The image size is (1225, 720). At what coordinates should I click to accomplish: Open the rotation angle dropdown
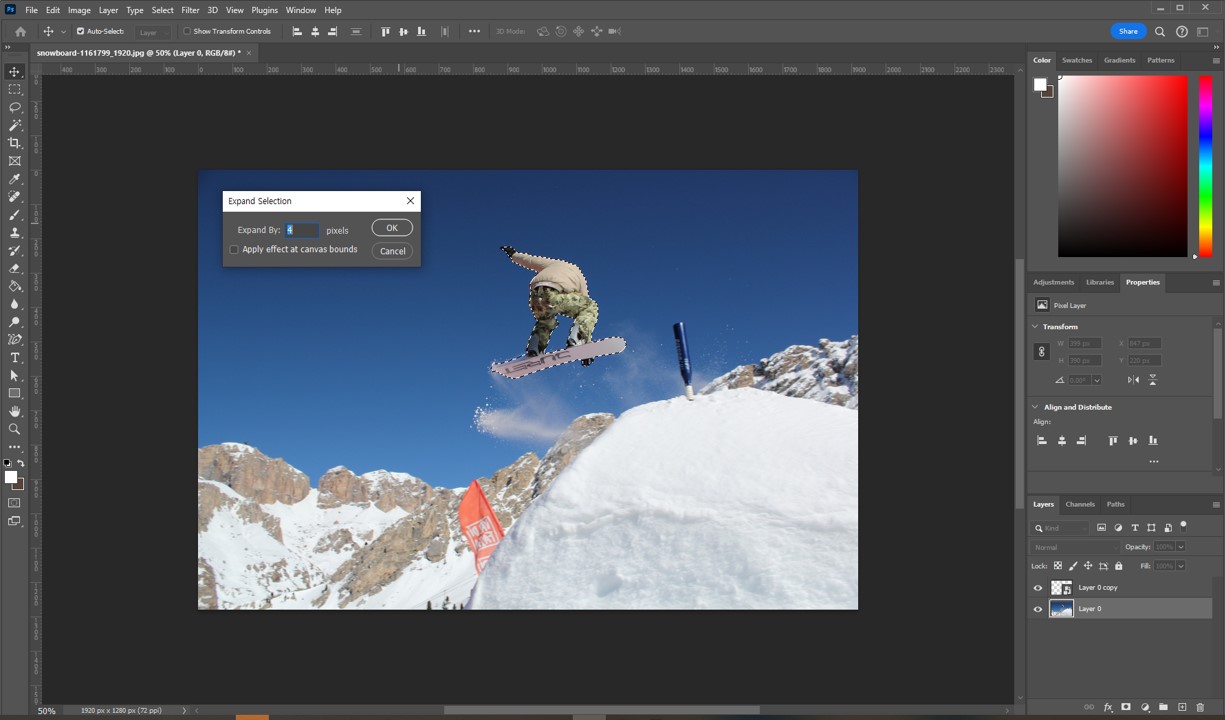pos(1097,380)
